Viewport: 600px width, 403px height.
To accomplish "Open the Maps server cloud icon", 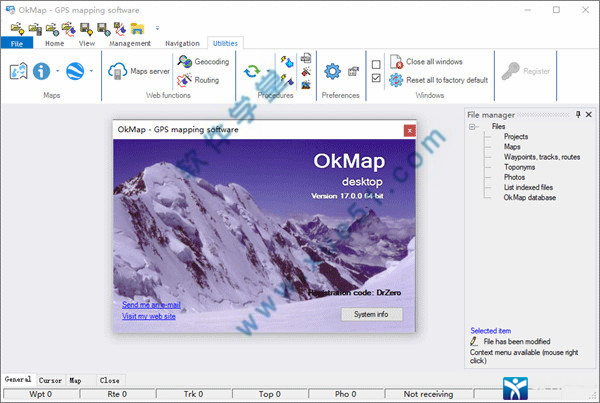I will coord(117,71).
